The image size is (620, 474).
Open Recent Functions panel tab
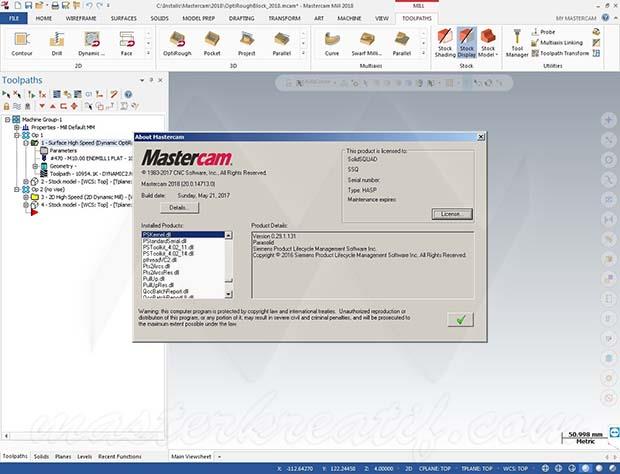click(119, 457)
